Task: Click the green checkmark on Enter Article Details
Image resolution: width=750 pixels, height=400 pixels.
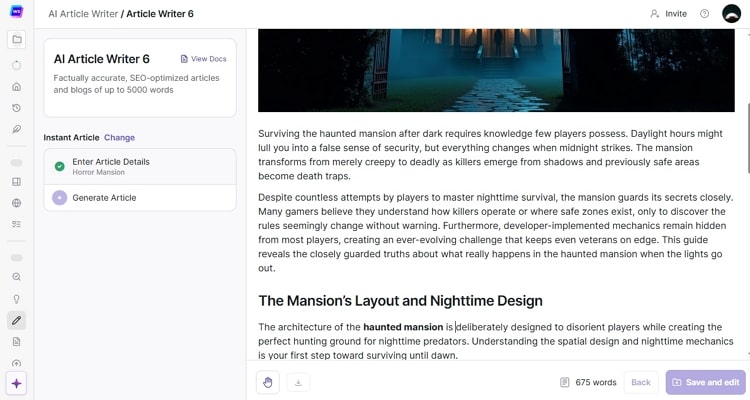Action: 59,167
